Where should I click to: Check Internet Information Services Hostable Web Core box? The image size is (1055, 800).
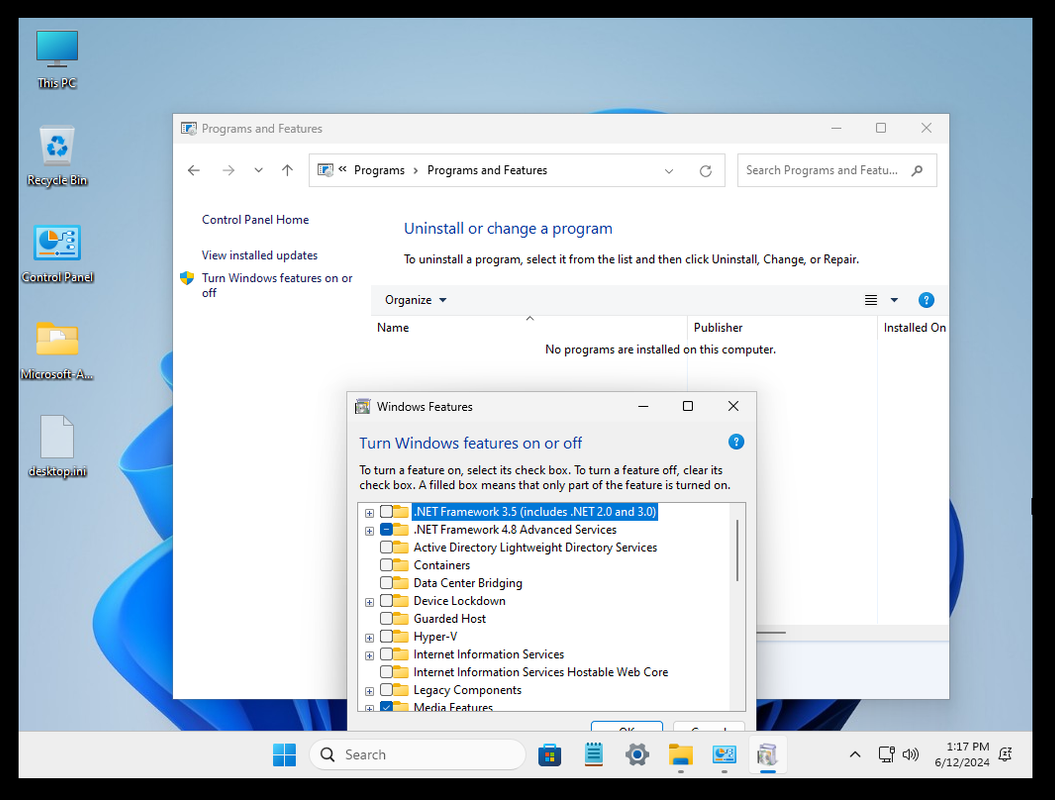(386, 672)
